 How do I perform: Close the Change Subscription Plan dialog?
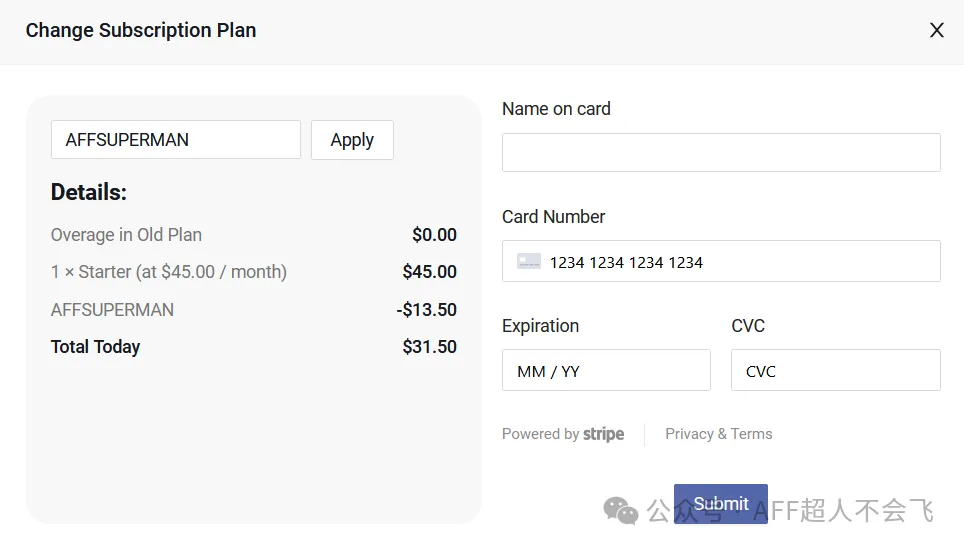[x=937, y=31]
